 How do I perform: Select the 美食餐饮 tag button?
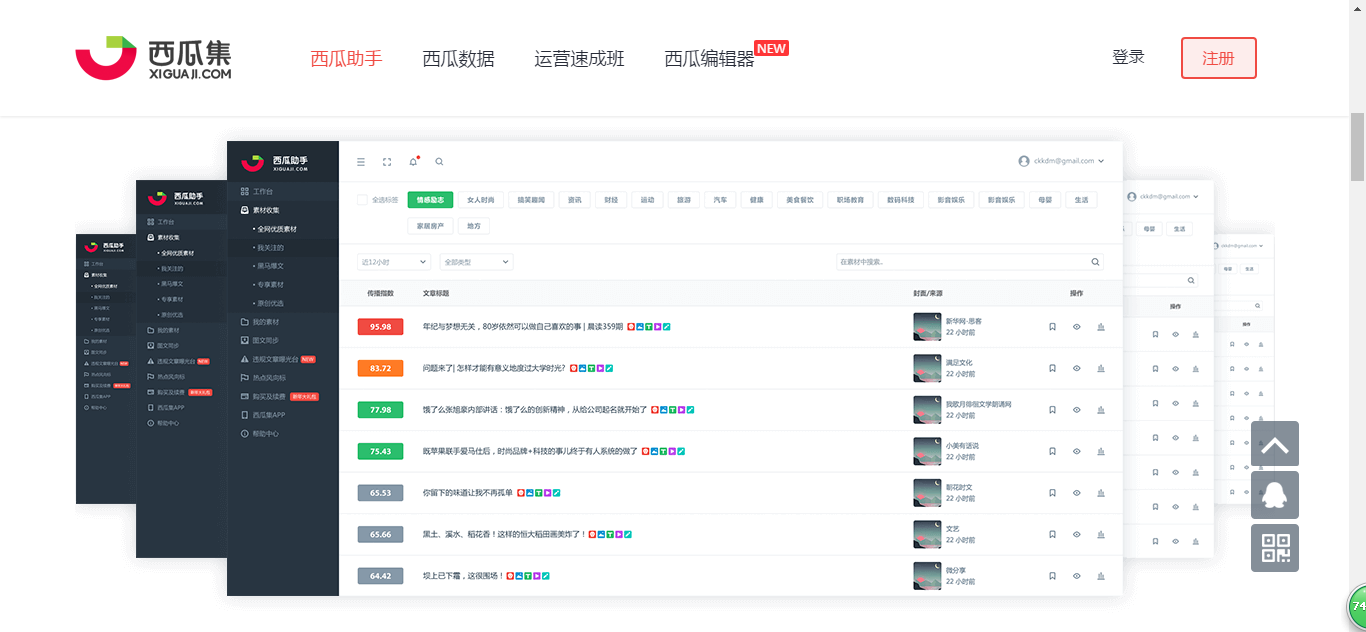800,200
